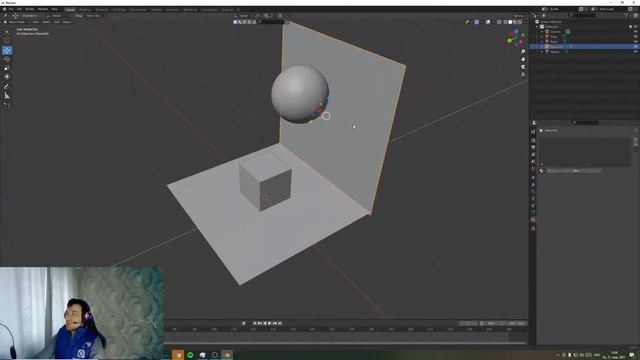Open viewport shading options dropdown arrow
640x360 pixels.
coord(524,22)
